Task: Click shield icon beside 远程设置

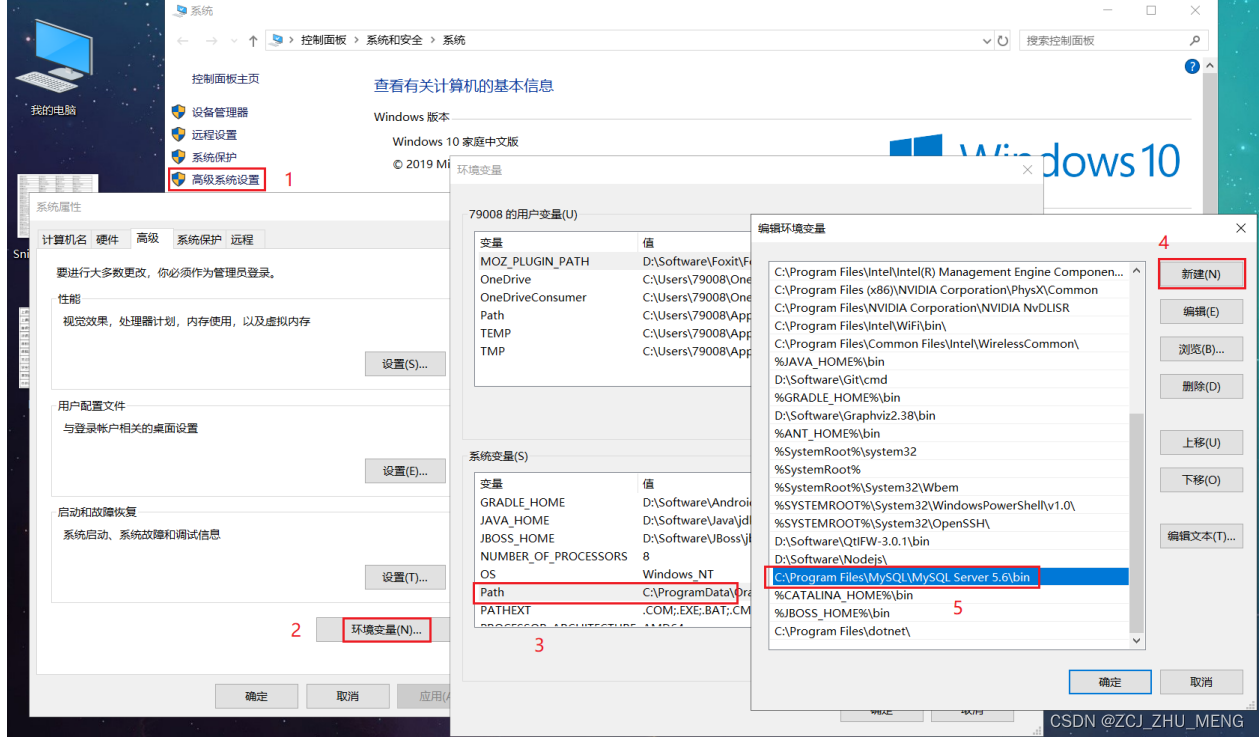Action: [x=179, y=134]
